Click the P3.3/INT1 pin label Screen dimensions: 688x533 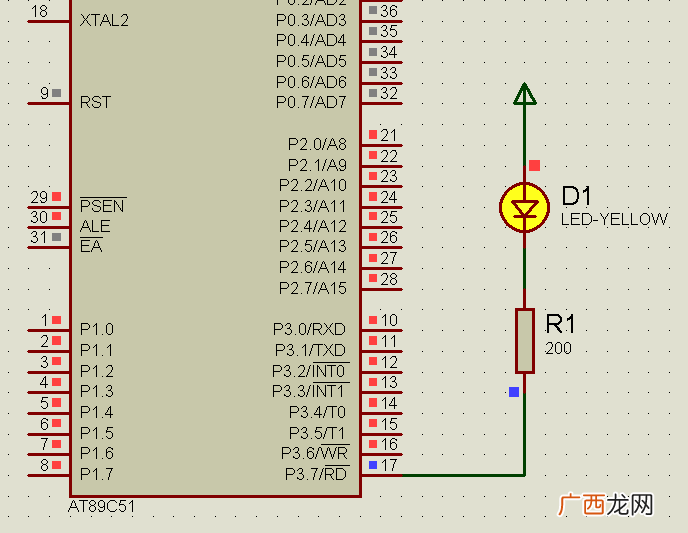click(x=309, y=391)
